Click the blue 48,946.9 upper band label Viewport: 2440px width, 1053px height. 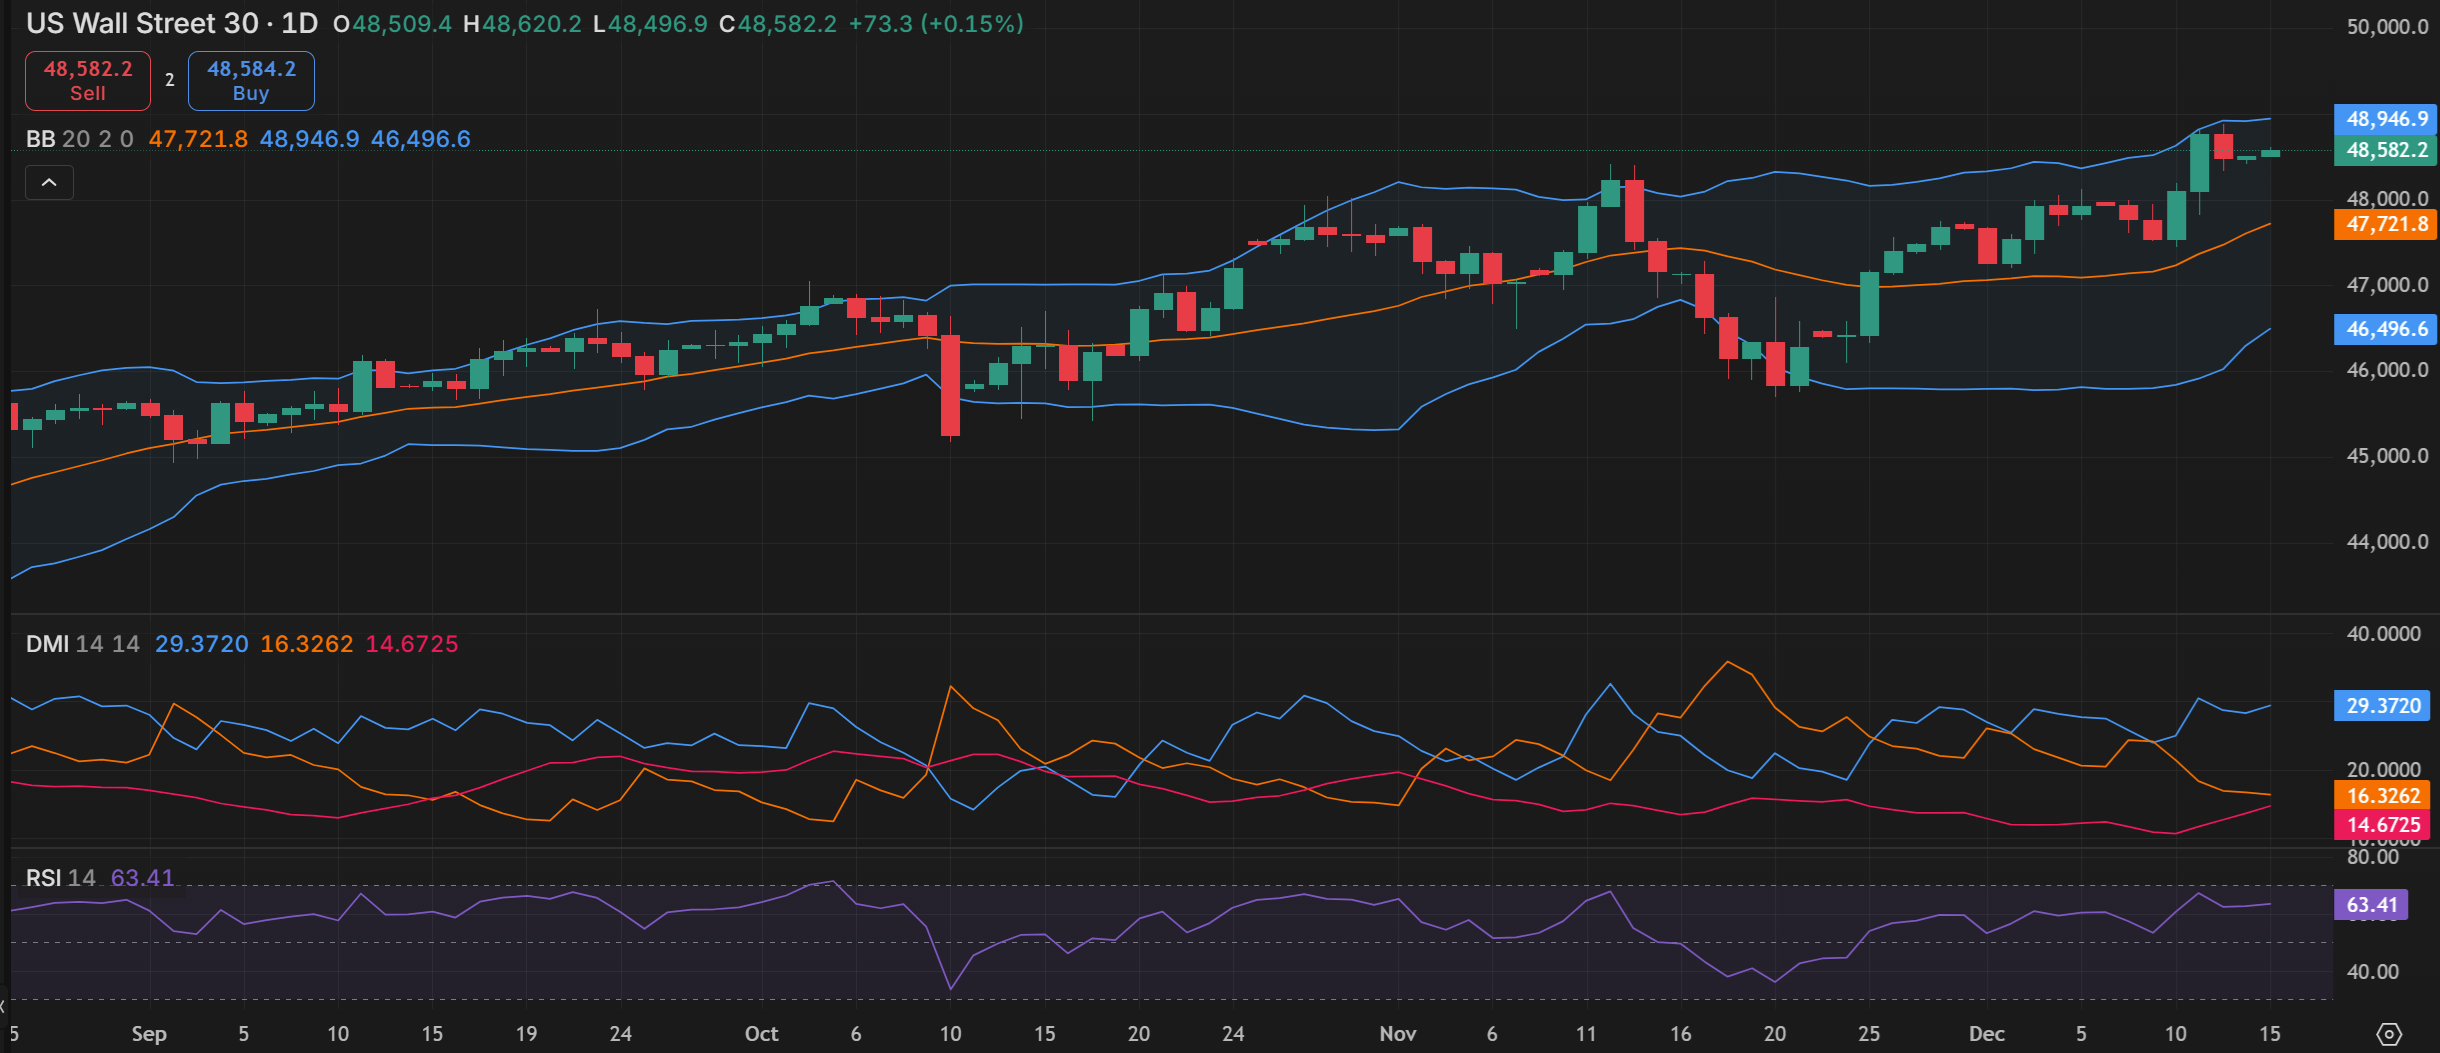pyautogui.click(x=2386, y=119)
